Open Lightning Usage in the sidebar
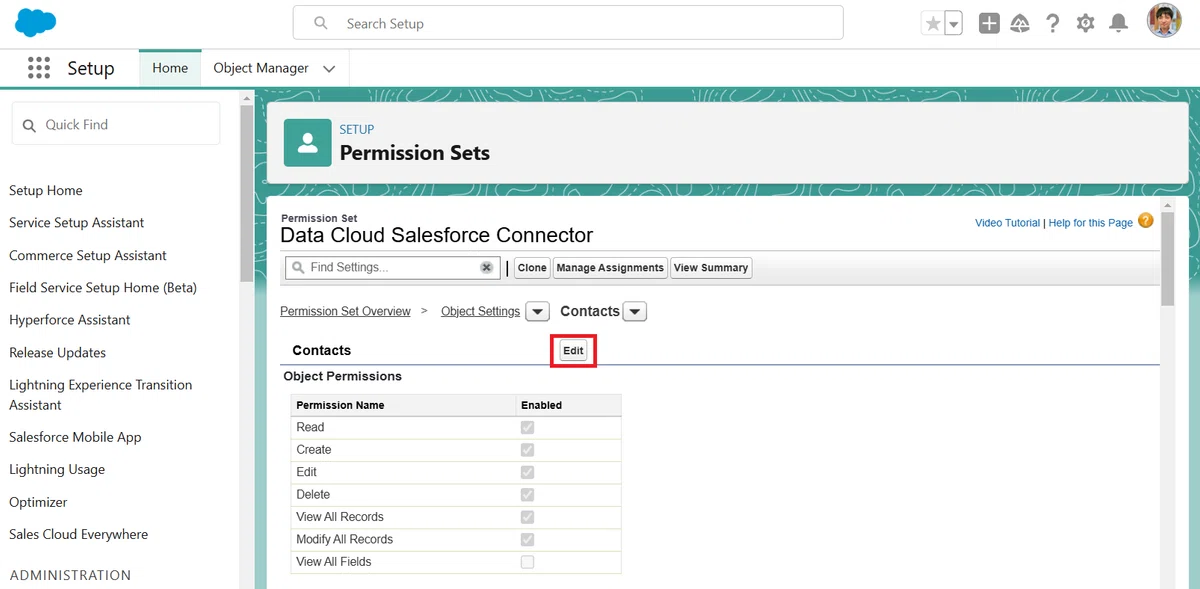Image resolution: width=1200 pixels, height=589 pixels. coord(57,469)
